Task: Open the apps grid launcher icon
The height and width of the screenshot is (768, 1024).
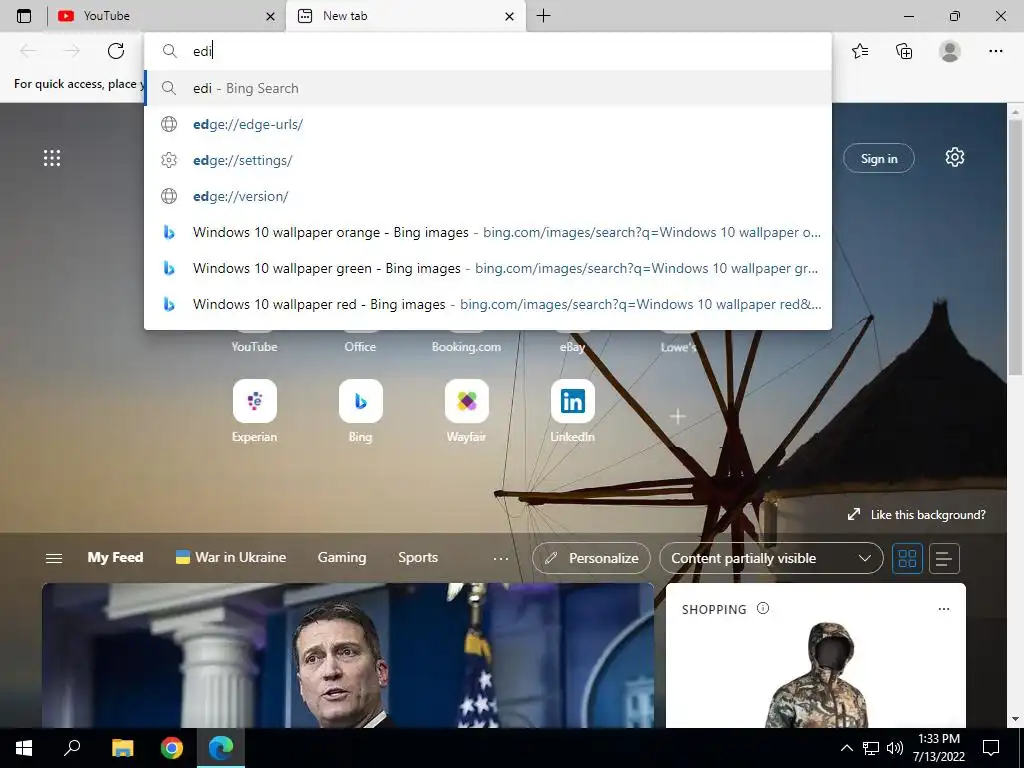Action: click(x=52, y=158)
